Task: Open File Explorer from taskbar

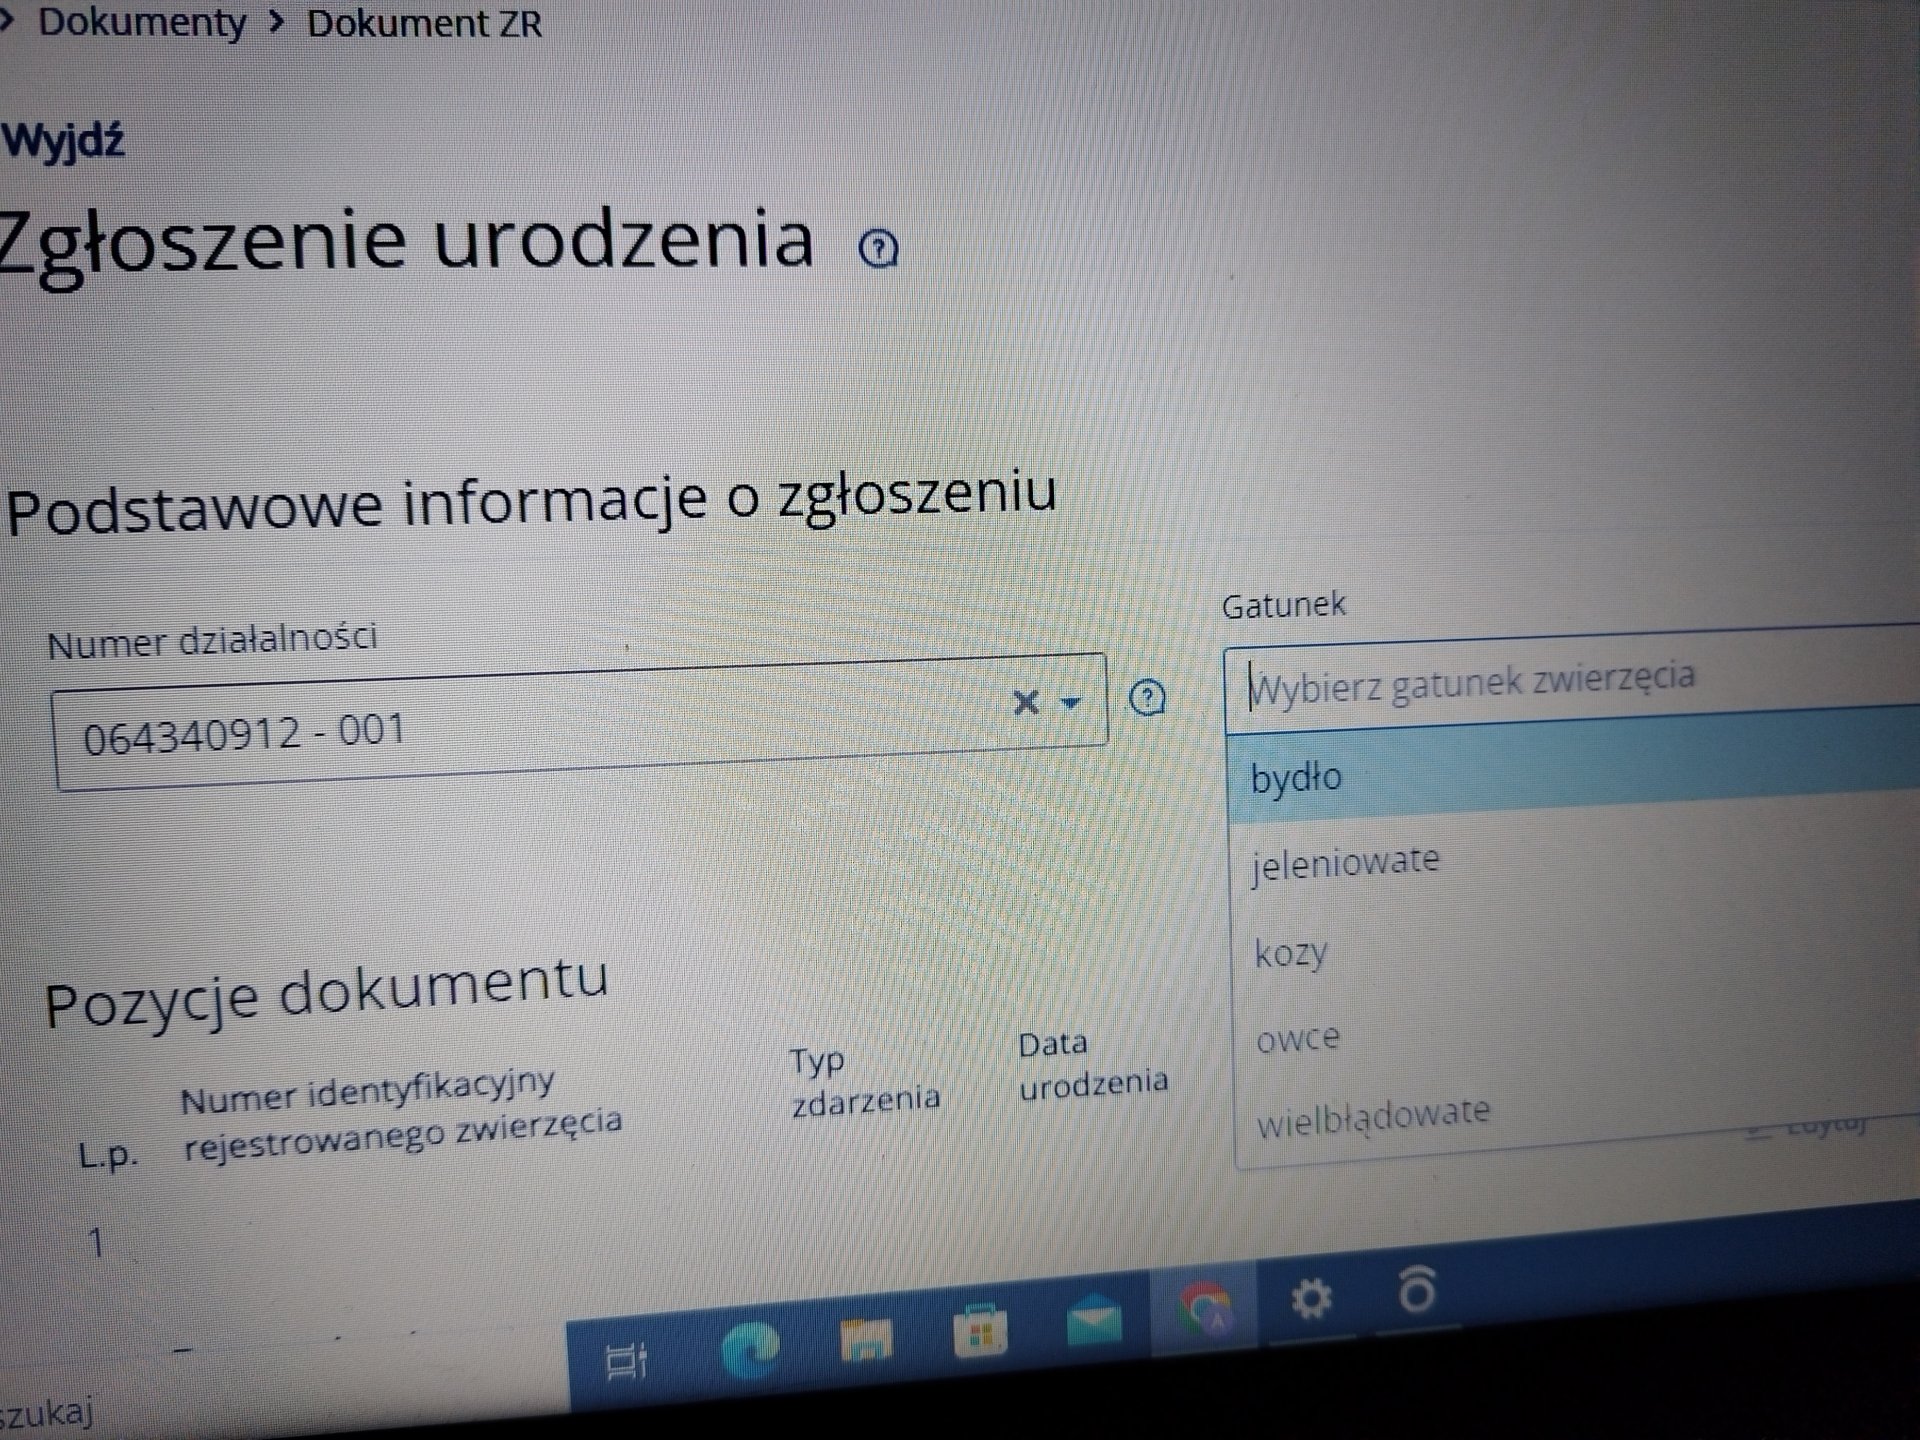Action: [866, 1340]
